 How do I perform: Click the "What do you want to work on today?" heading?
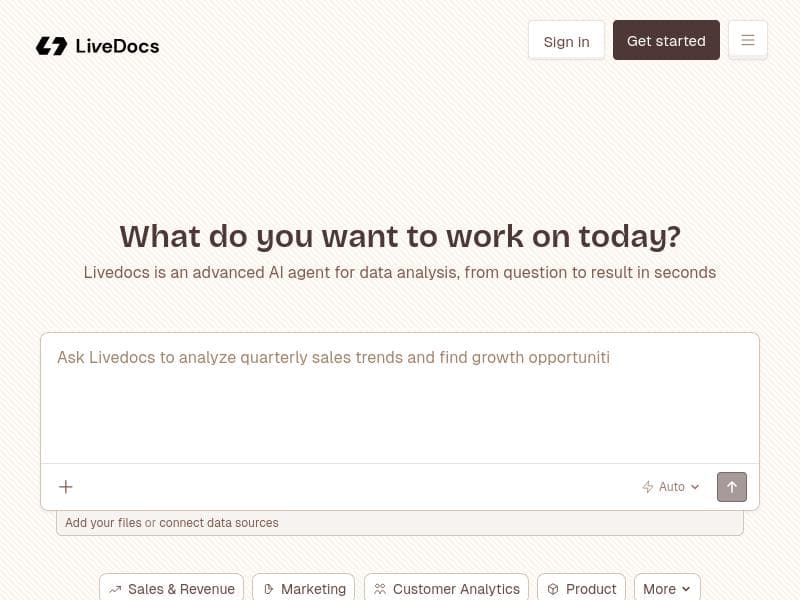tap(400, 237)
